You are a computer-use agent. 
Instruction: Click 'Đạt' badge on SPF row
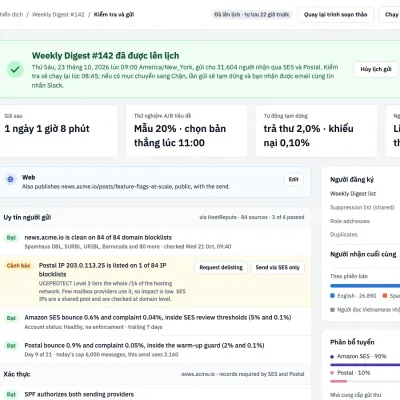tap(11, 394)
